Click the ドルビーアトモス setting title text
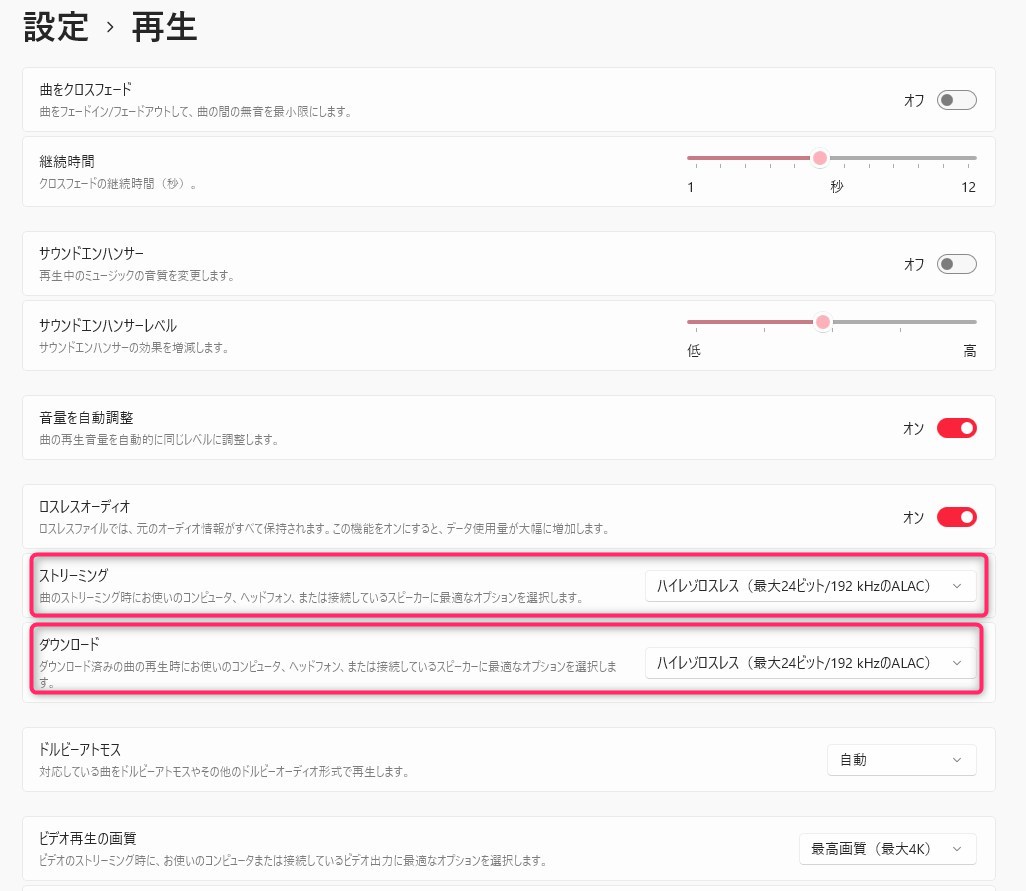The width and height of the screenshot is (1026, 891). click(x=80, y=750)
